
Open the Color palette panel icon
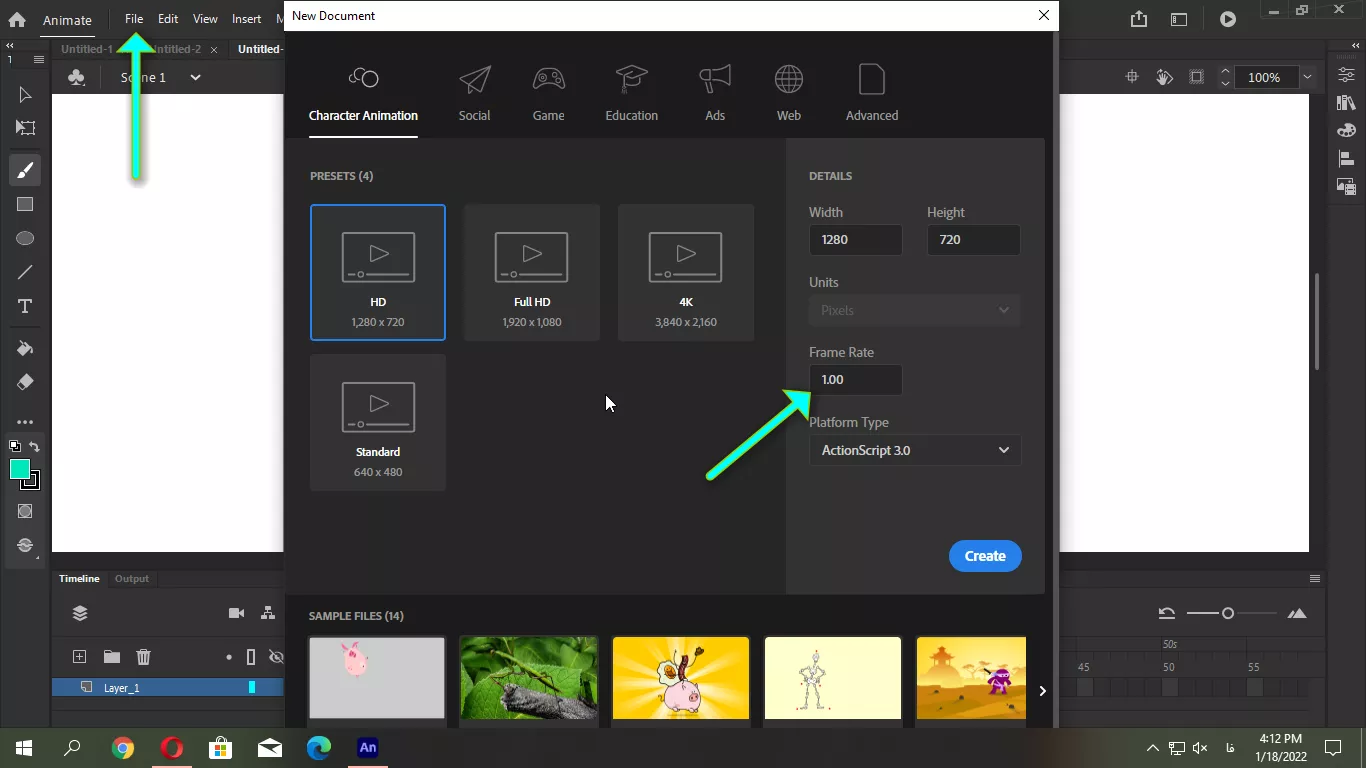[x=1346, y=130]
